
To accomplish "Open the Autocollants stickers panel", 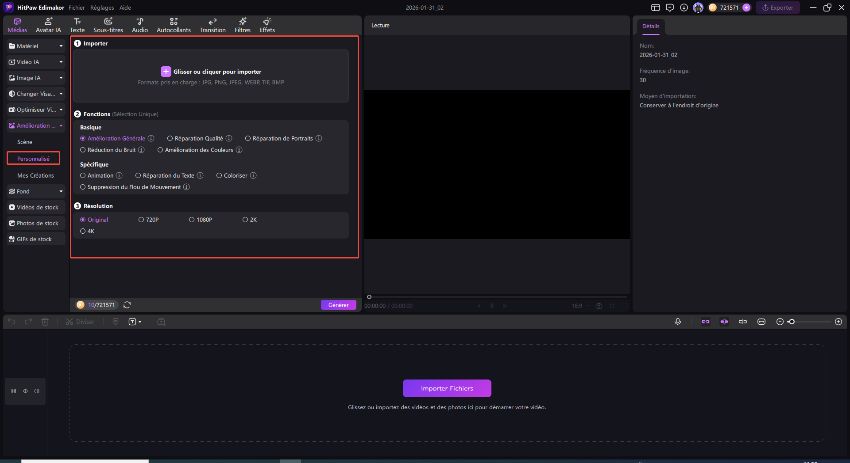I will (174, 23).
